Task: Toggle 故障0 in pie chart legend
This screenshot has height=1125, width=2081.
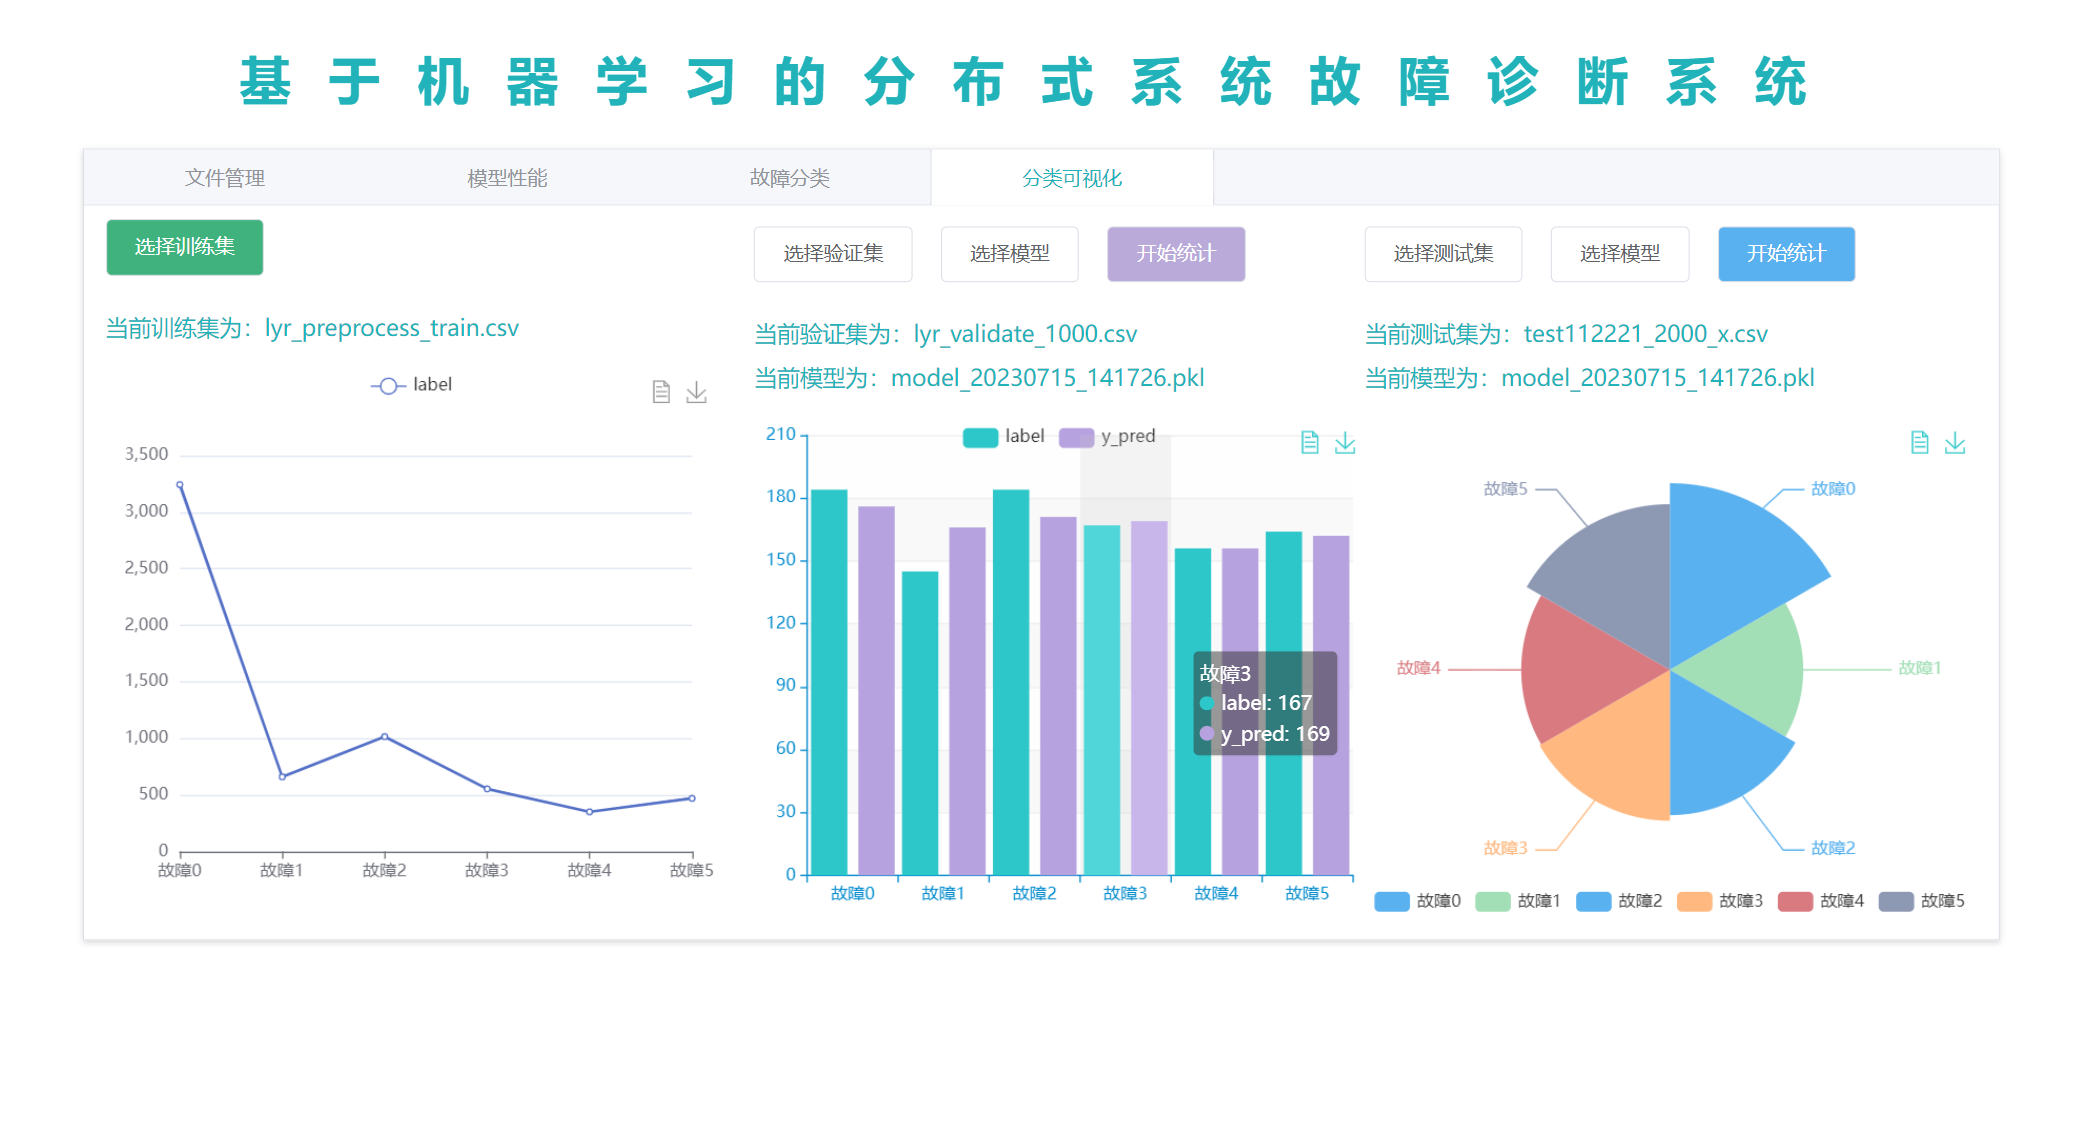Action: [x=1418, y=901]
